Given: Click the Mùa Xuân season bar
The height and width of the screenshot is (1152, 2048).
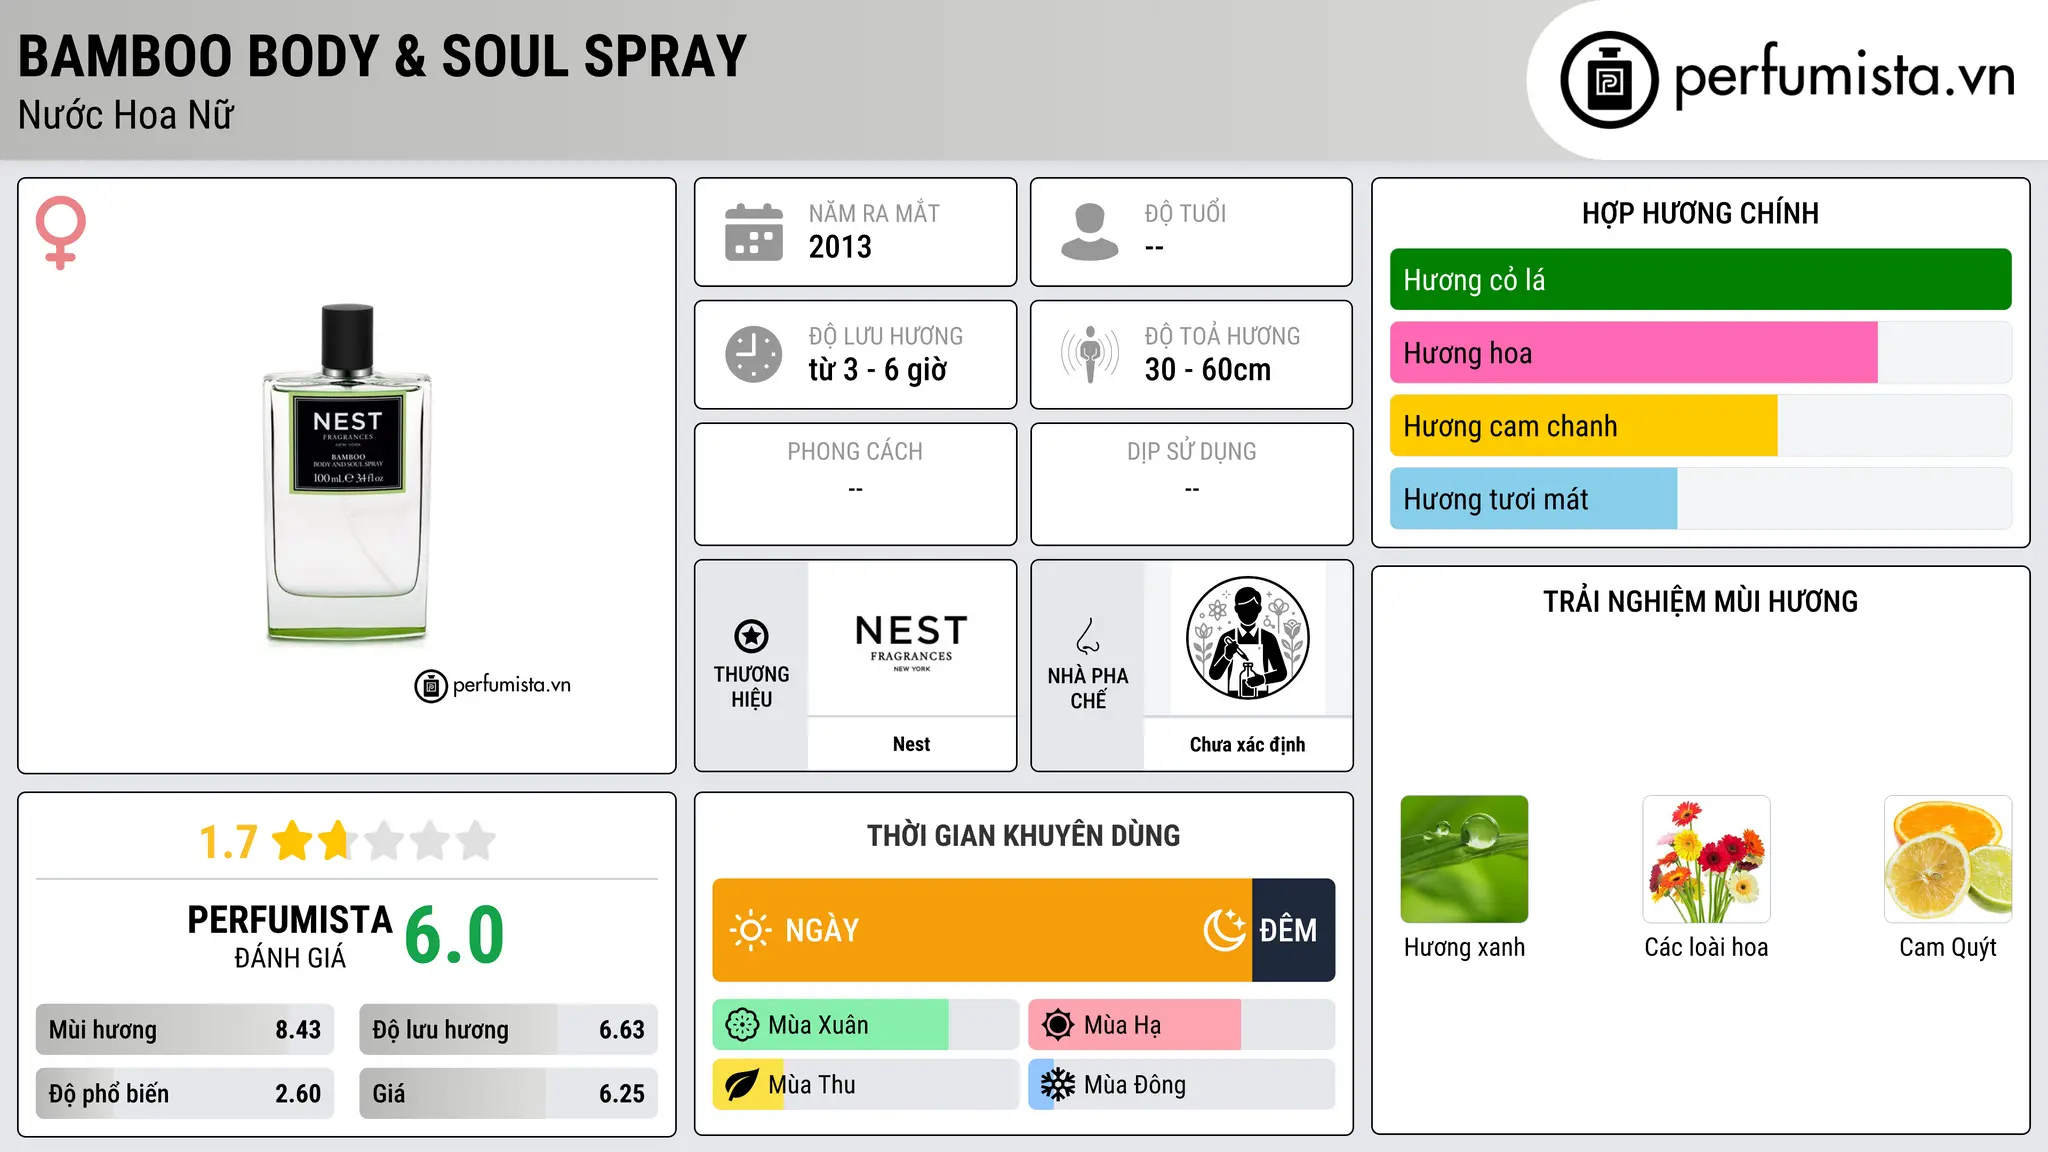Looking at the screenshot, I should pos(866,1025).
